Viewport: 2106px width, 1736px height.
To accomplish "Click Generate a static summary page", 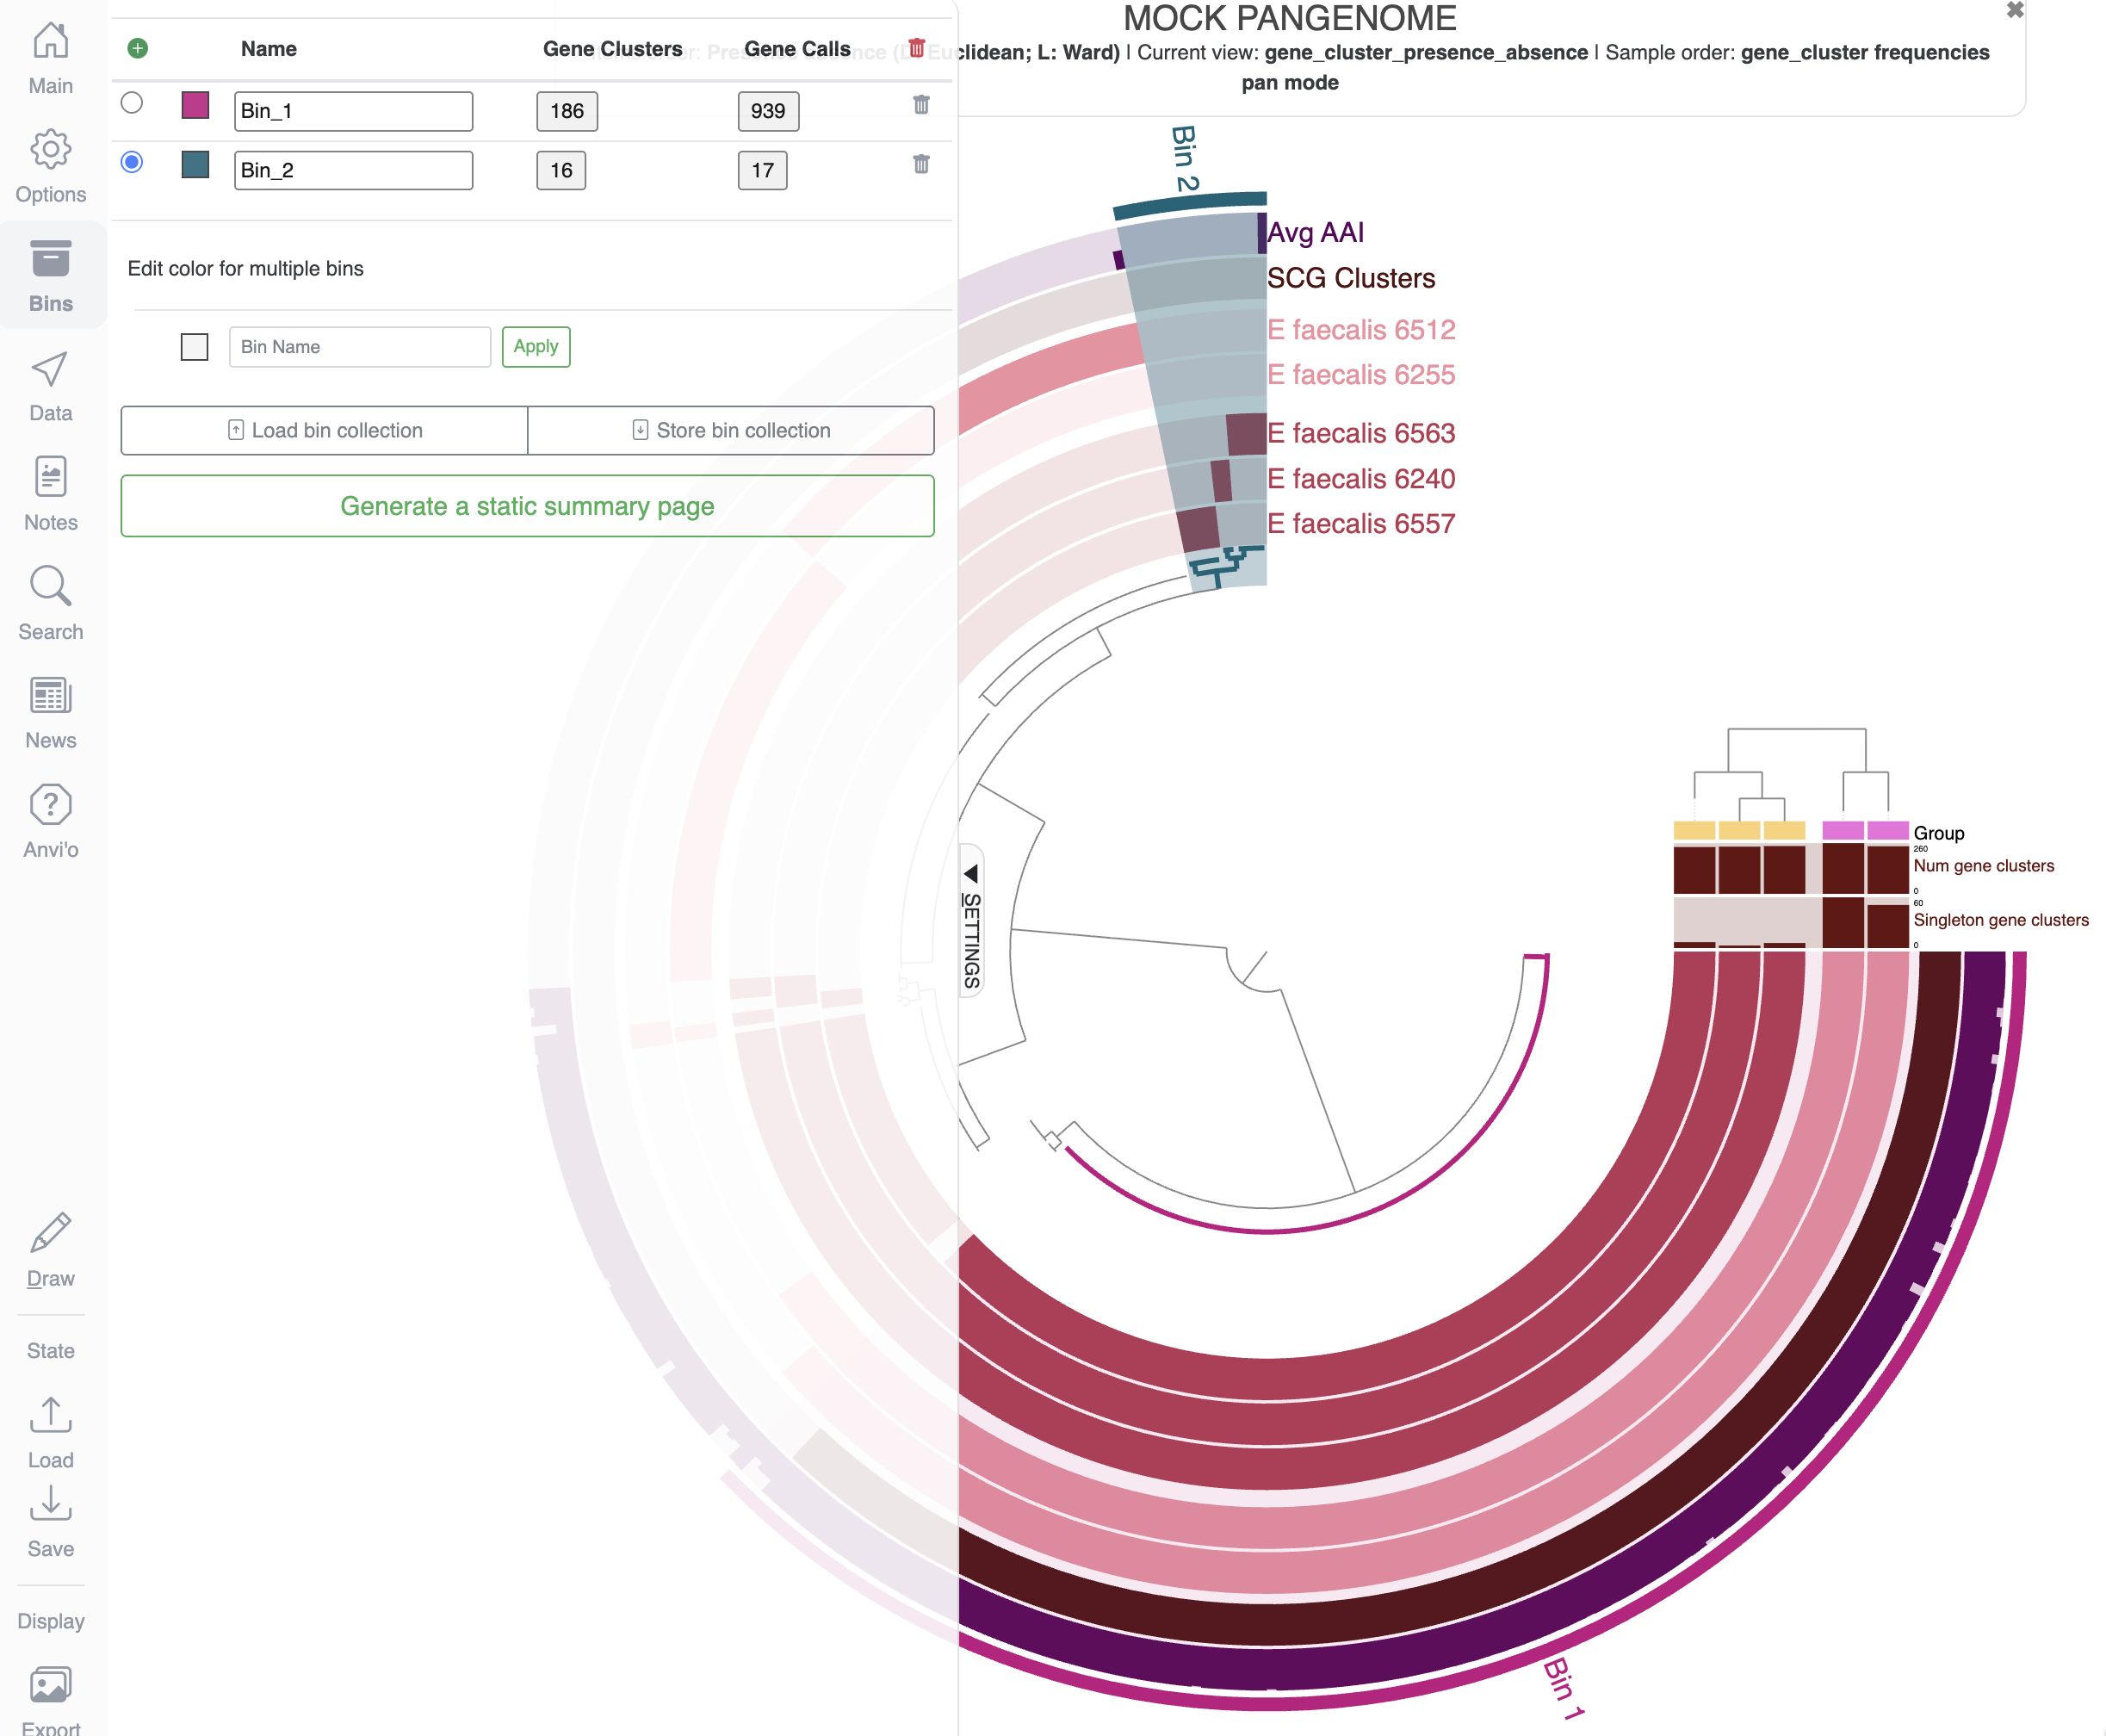I will click(527, 506).
